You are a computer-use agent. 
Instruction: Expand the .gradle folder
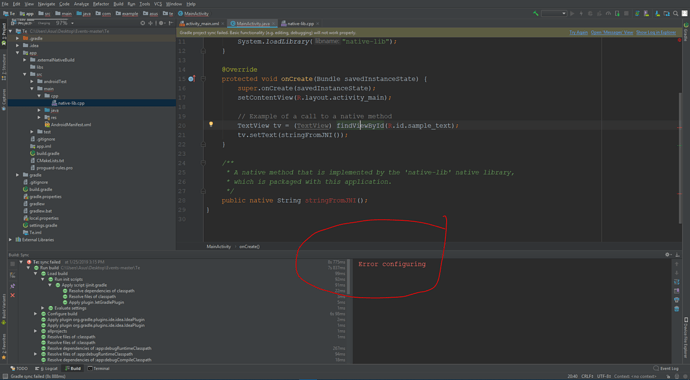coord(18,39)
